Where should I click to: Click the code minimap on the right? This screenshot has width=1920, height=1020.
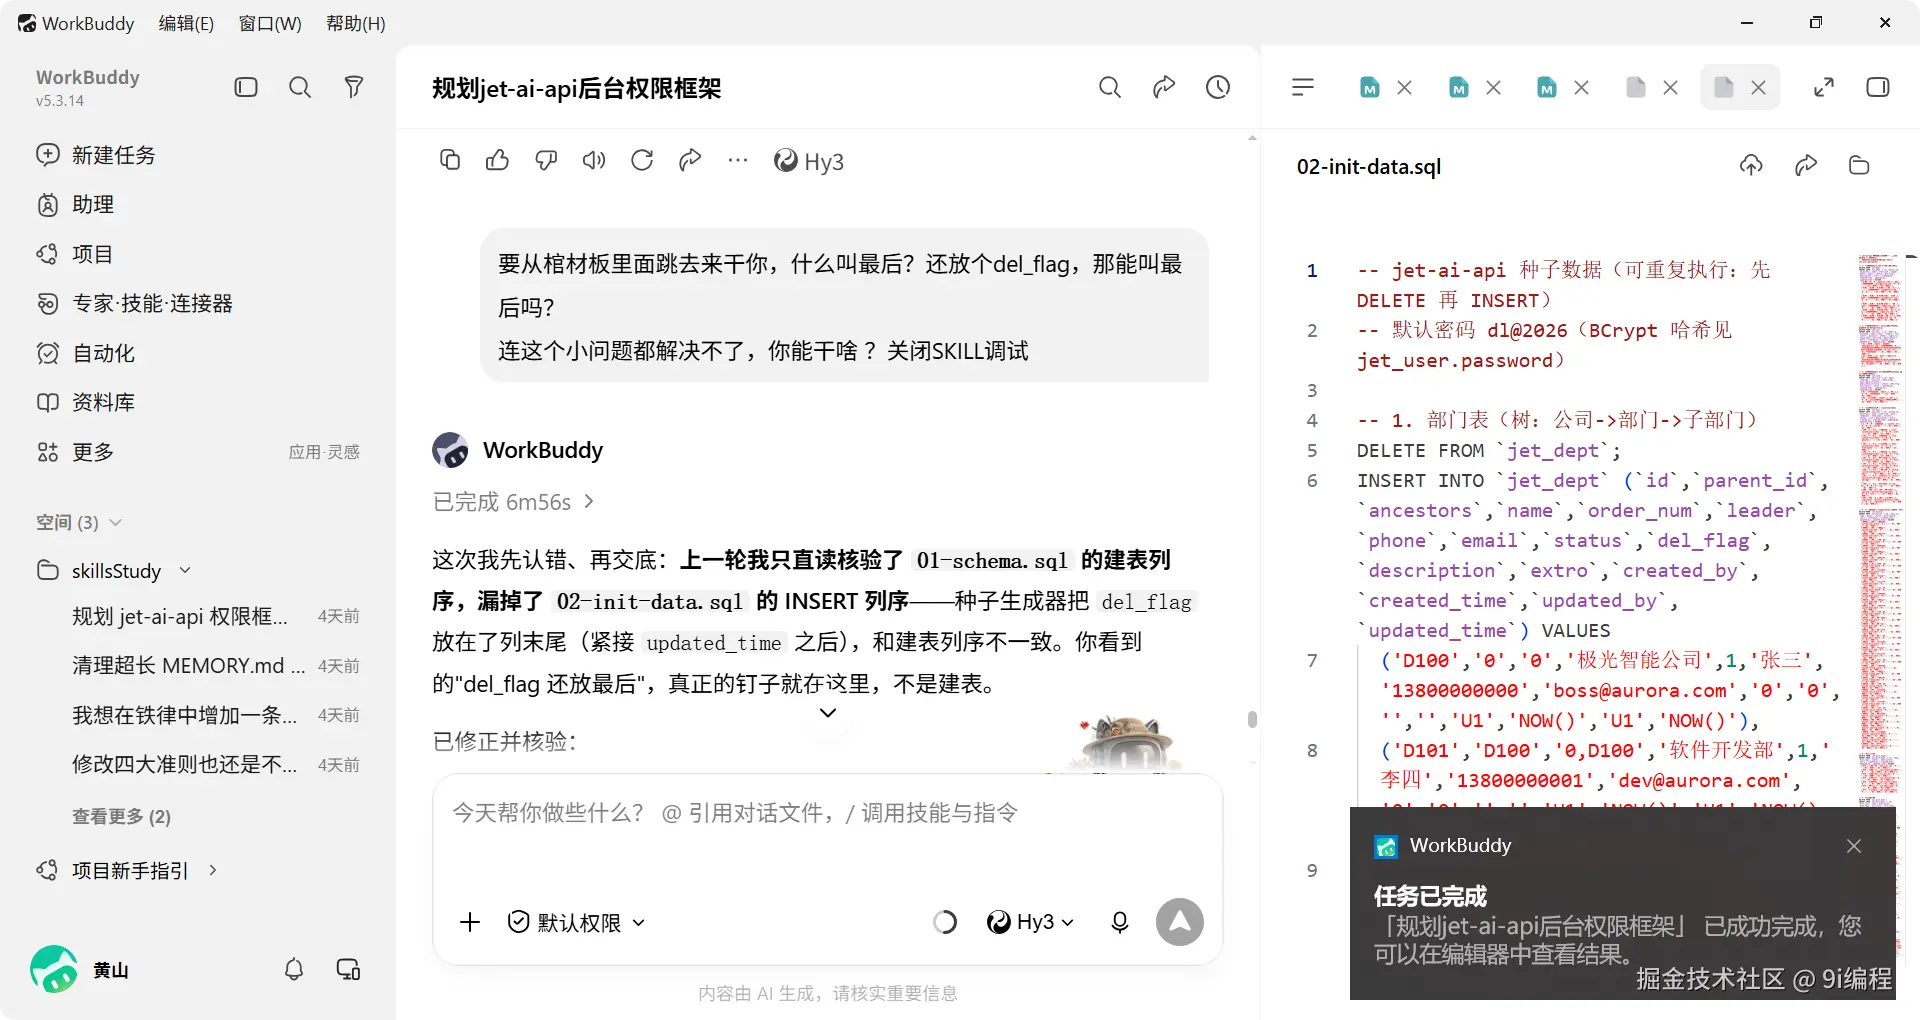[1879, 530]
